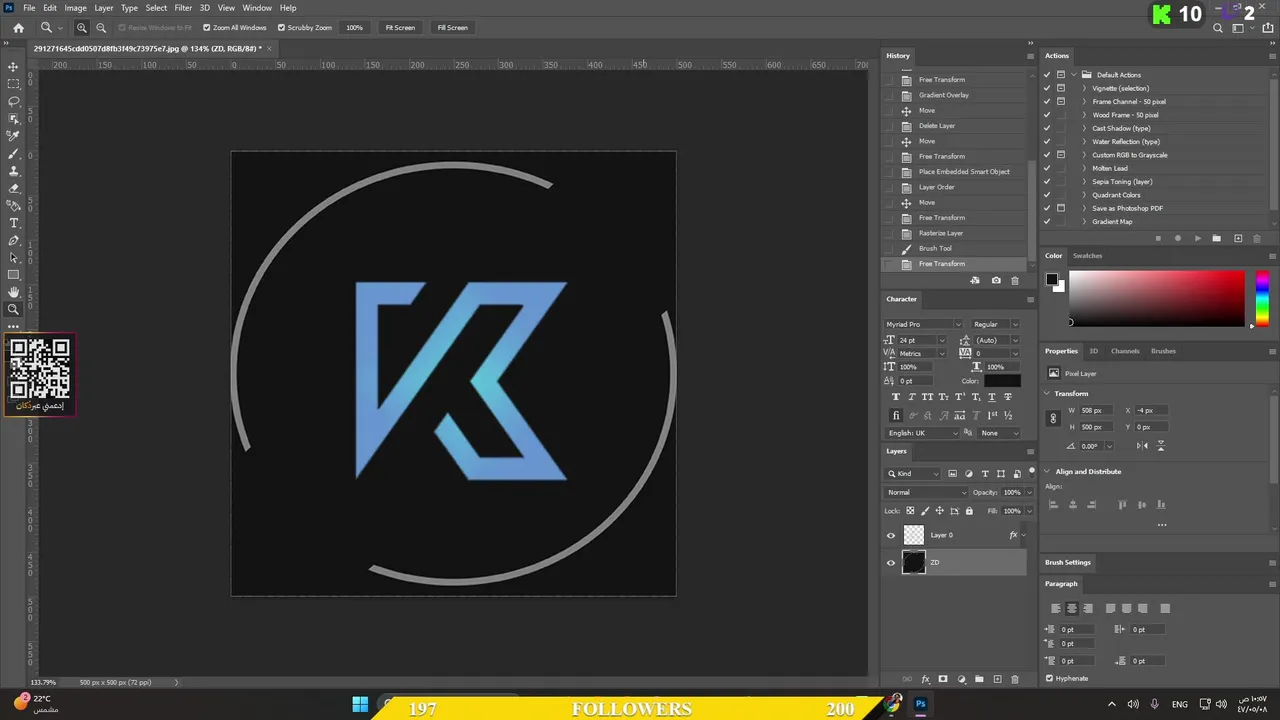Click the Fill Screen button

(452, 28)
